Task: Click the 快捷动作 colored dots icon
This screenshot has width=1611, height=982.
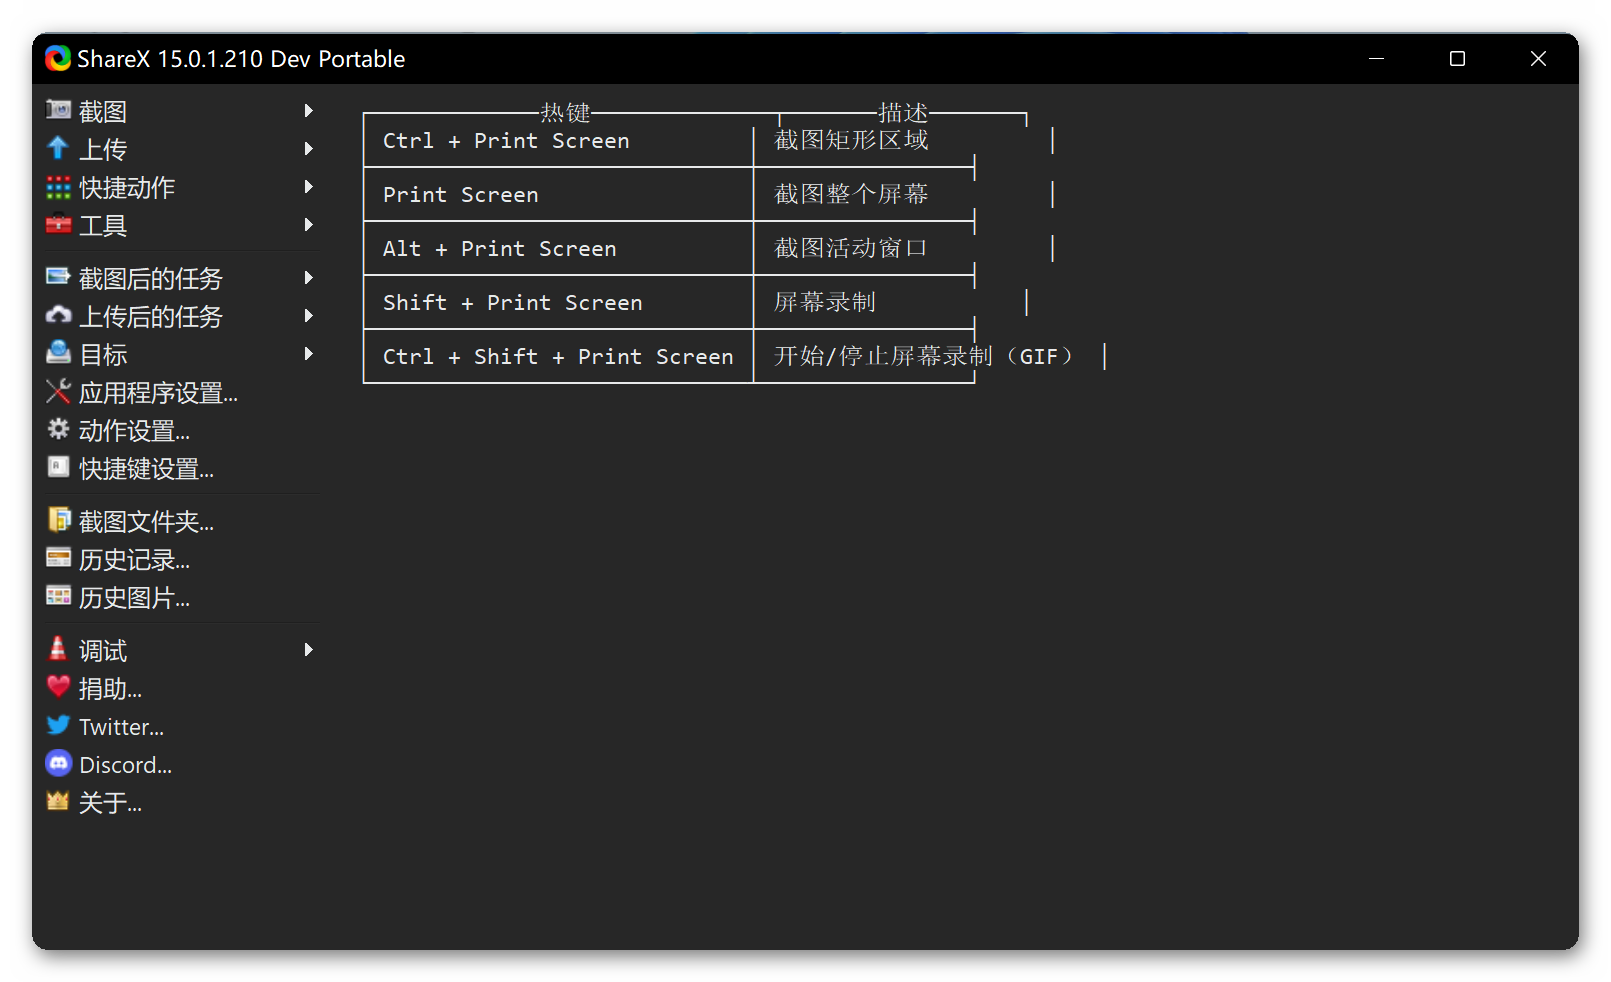Action: click(x=59, y=187)
